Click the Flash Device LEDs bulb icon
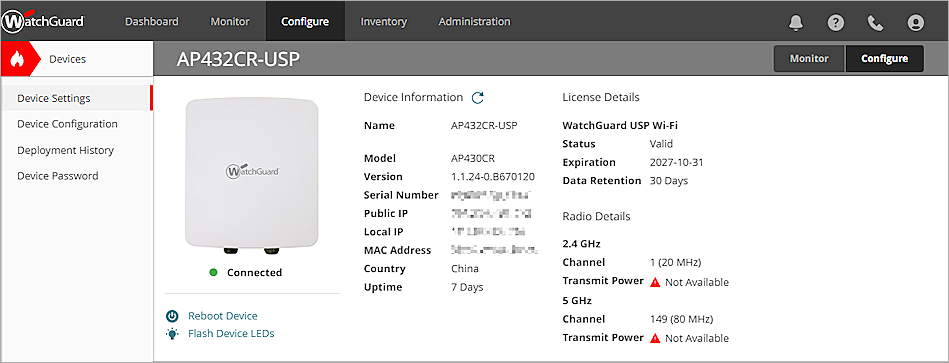This screenshot has height=363, width=949. click(x=172, y=333)
